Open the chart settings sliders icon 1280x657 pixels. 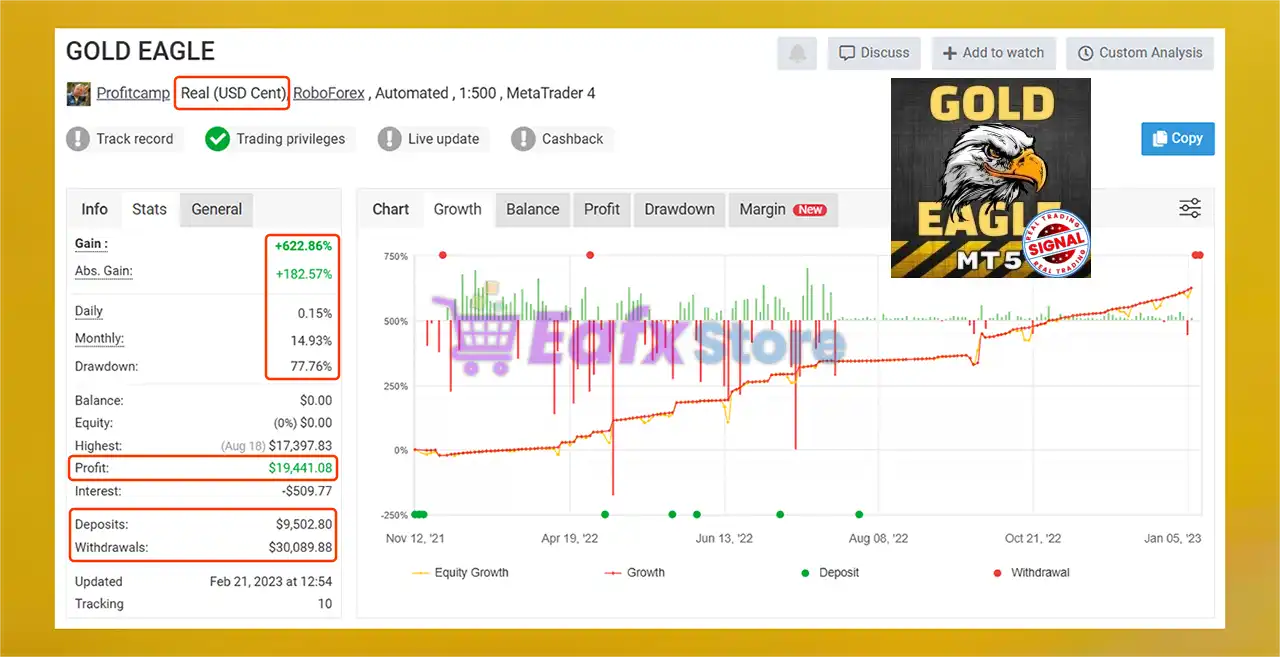pyautogui.click(x=1190, y=208)
